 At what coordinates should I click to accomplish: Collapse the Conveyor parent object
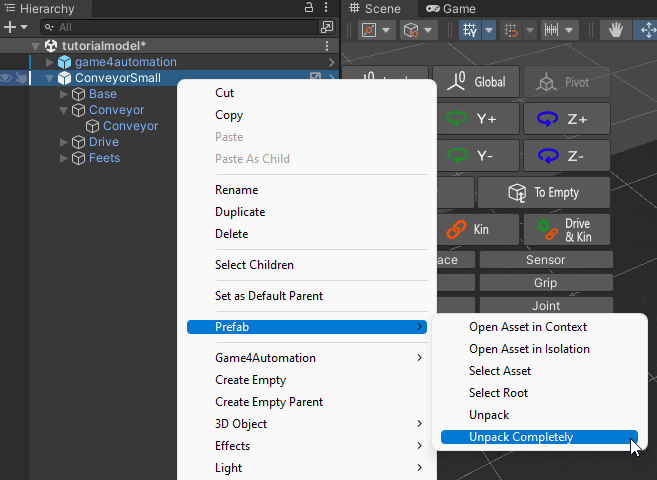pyautogui.click(x=64, y=110)
